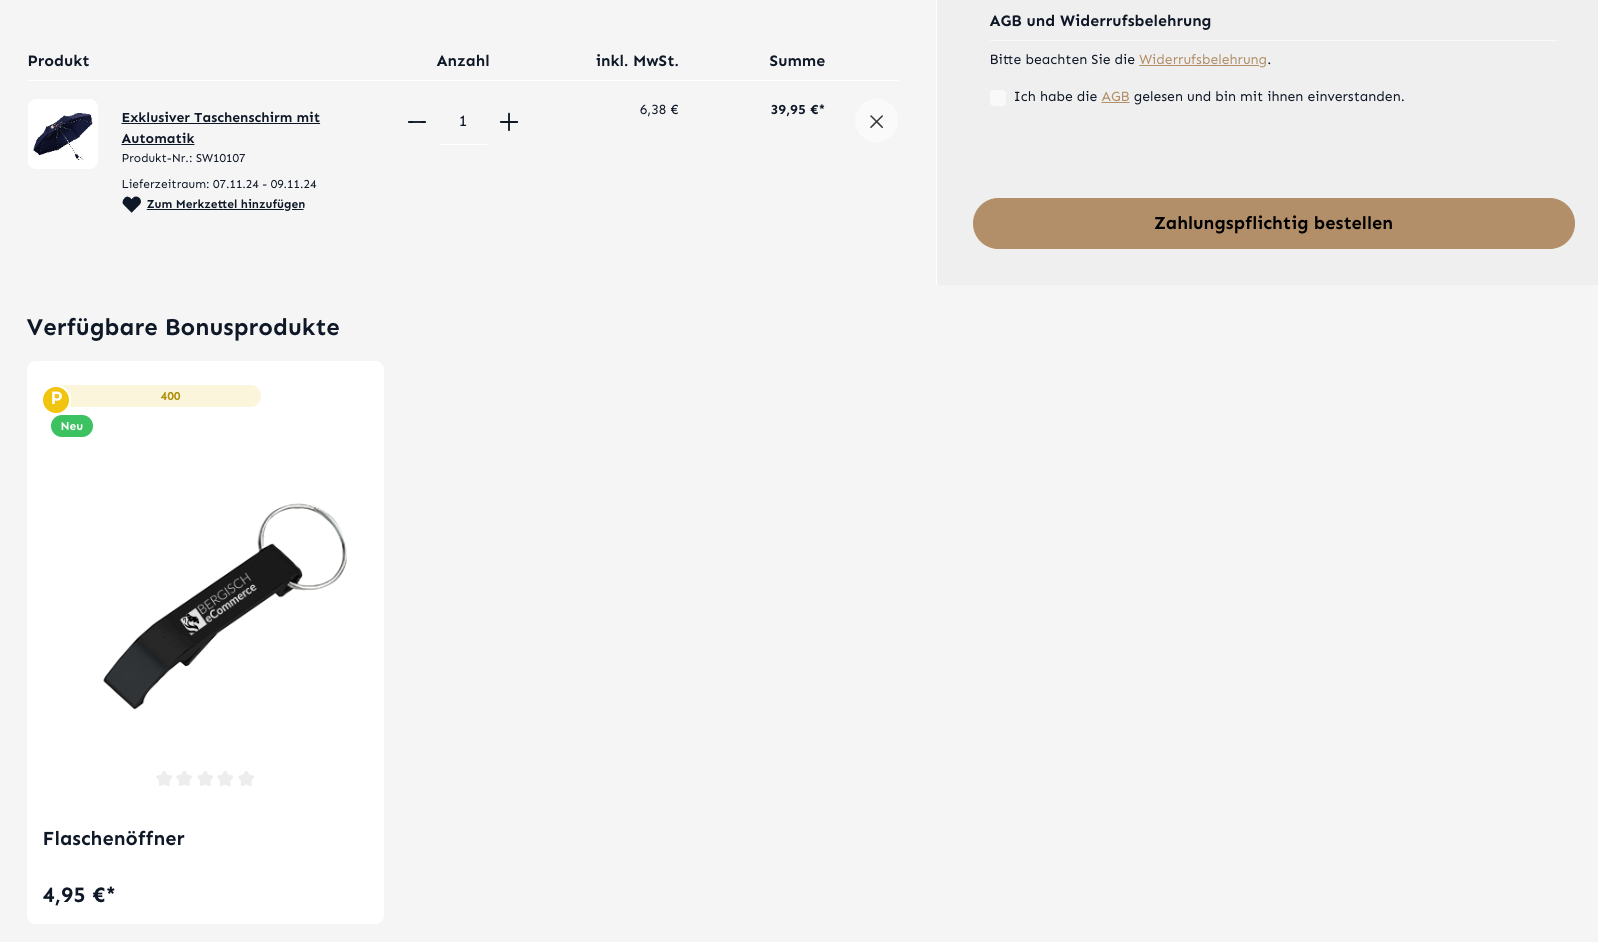Open the AGB link
This screenshot has height=942, width=1598.
pos(1115,97)
